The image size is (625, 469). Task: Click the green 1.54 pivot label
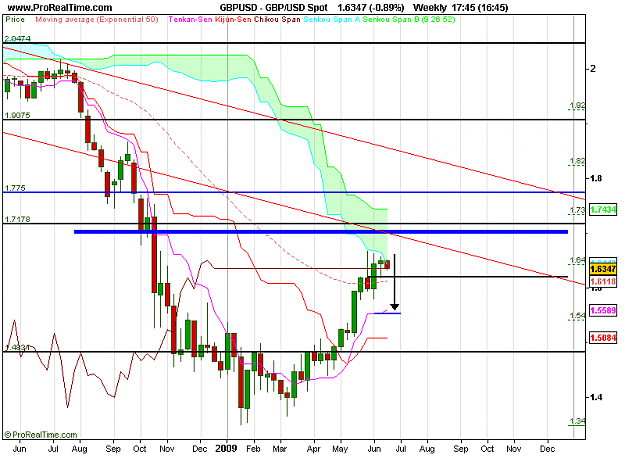coord(577,316)
